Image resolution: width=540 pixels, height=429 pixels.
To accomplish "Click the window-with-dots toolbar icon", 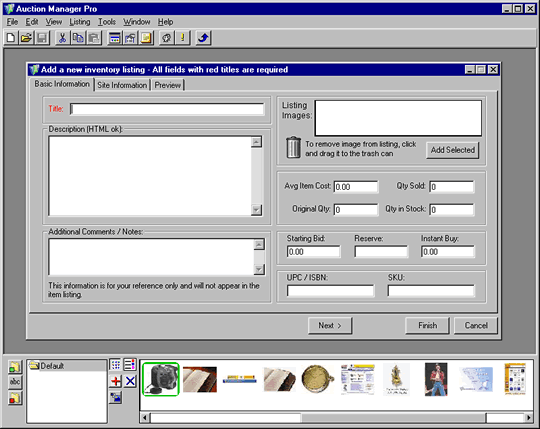I will (x=114, y=38).
